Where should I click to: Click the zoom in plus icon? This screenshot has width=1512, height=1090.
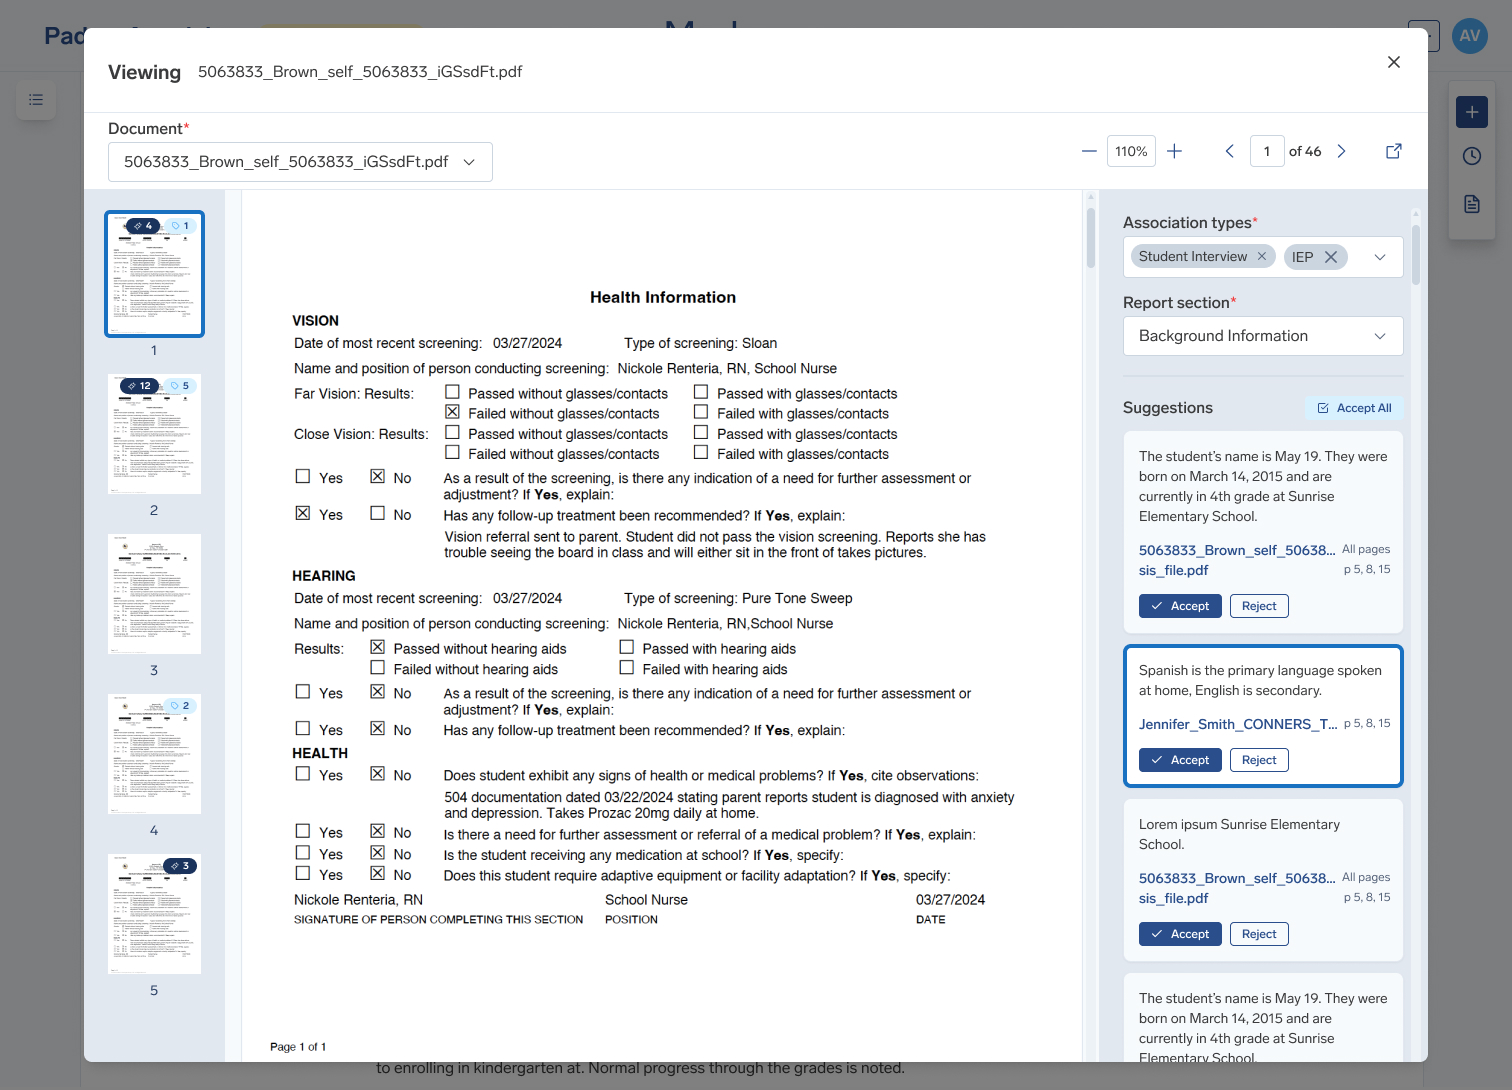pyautogui.click(x=1175, y=151)
